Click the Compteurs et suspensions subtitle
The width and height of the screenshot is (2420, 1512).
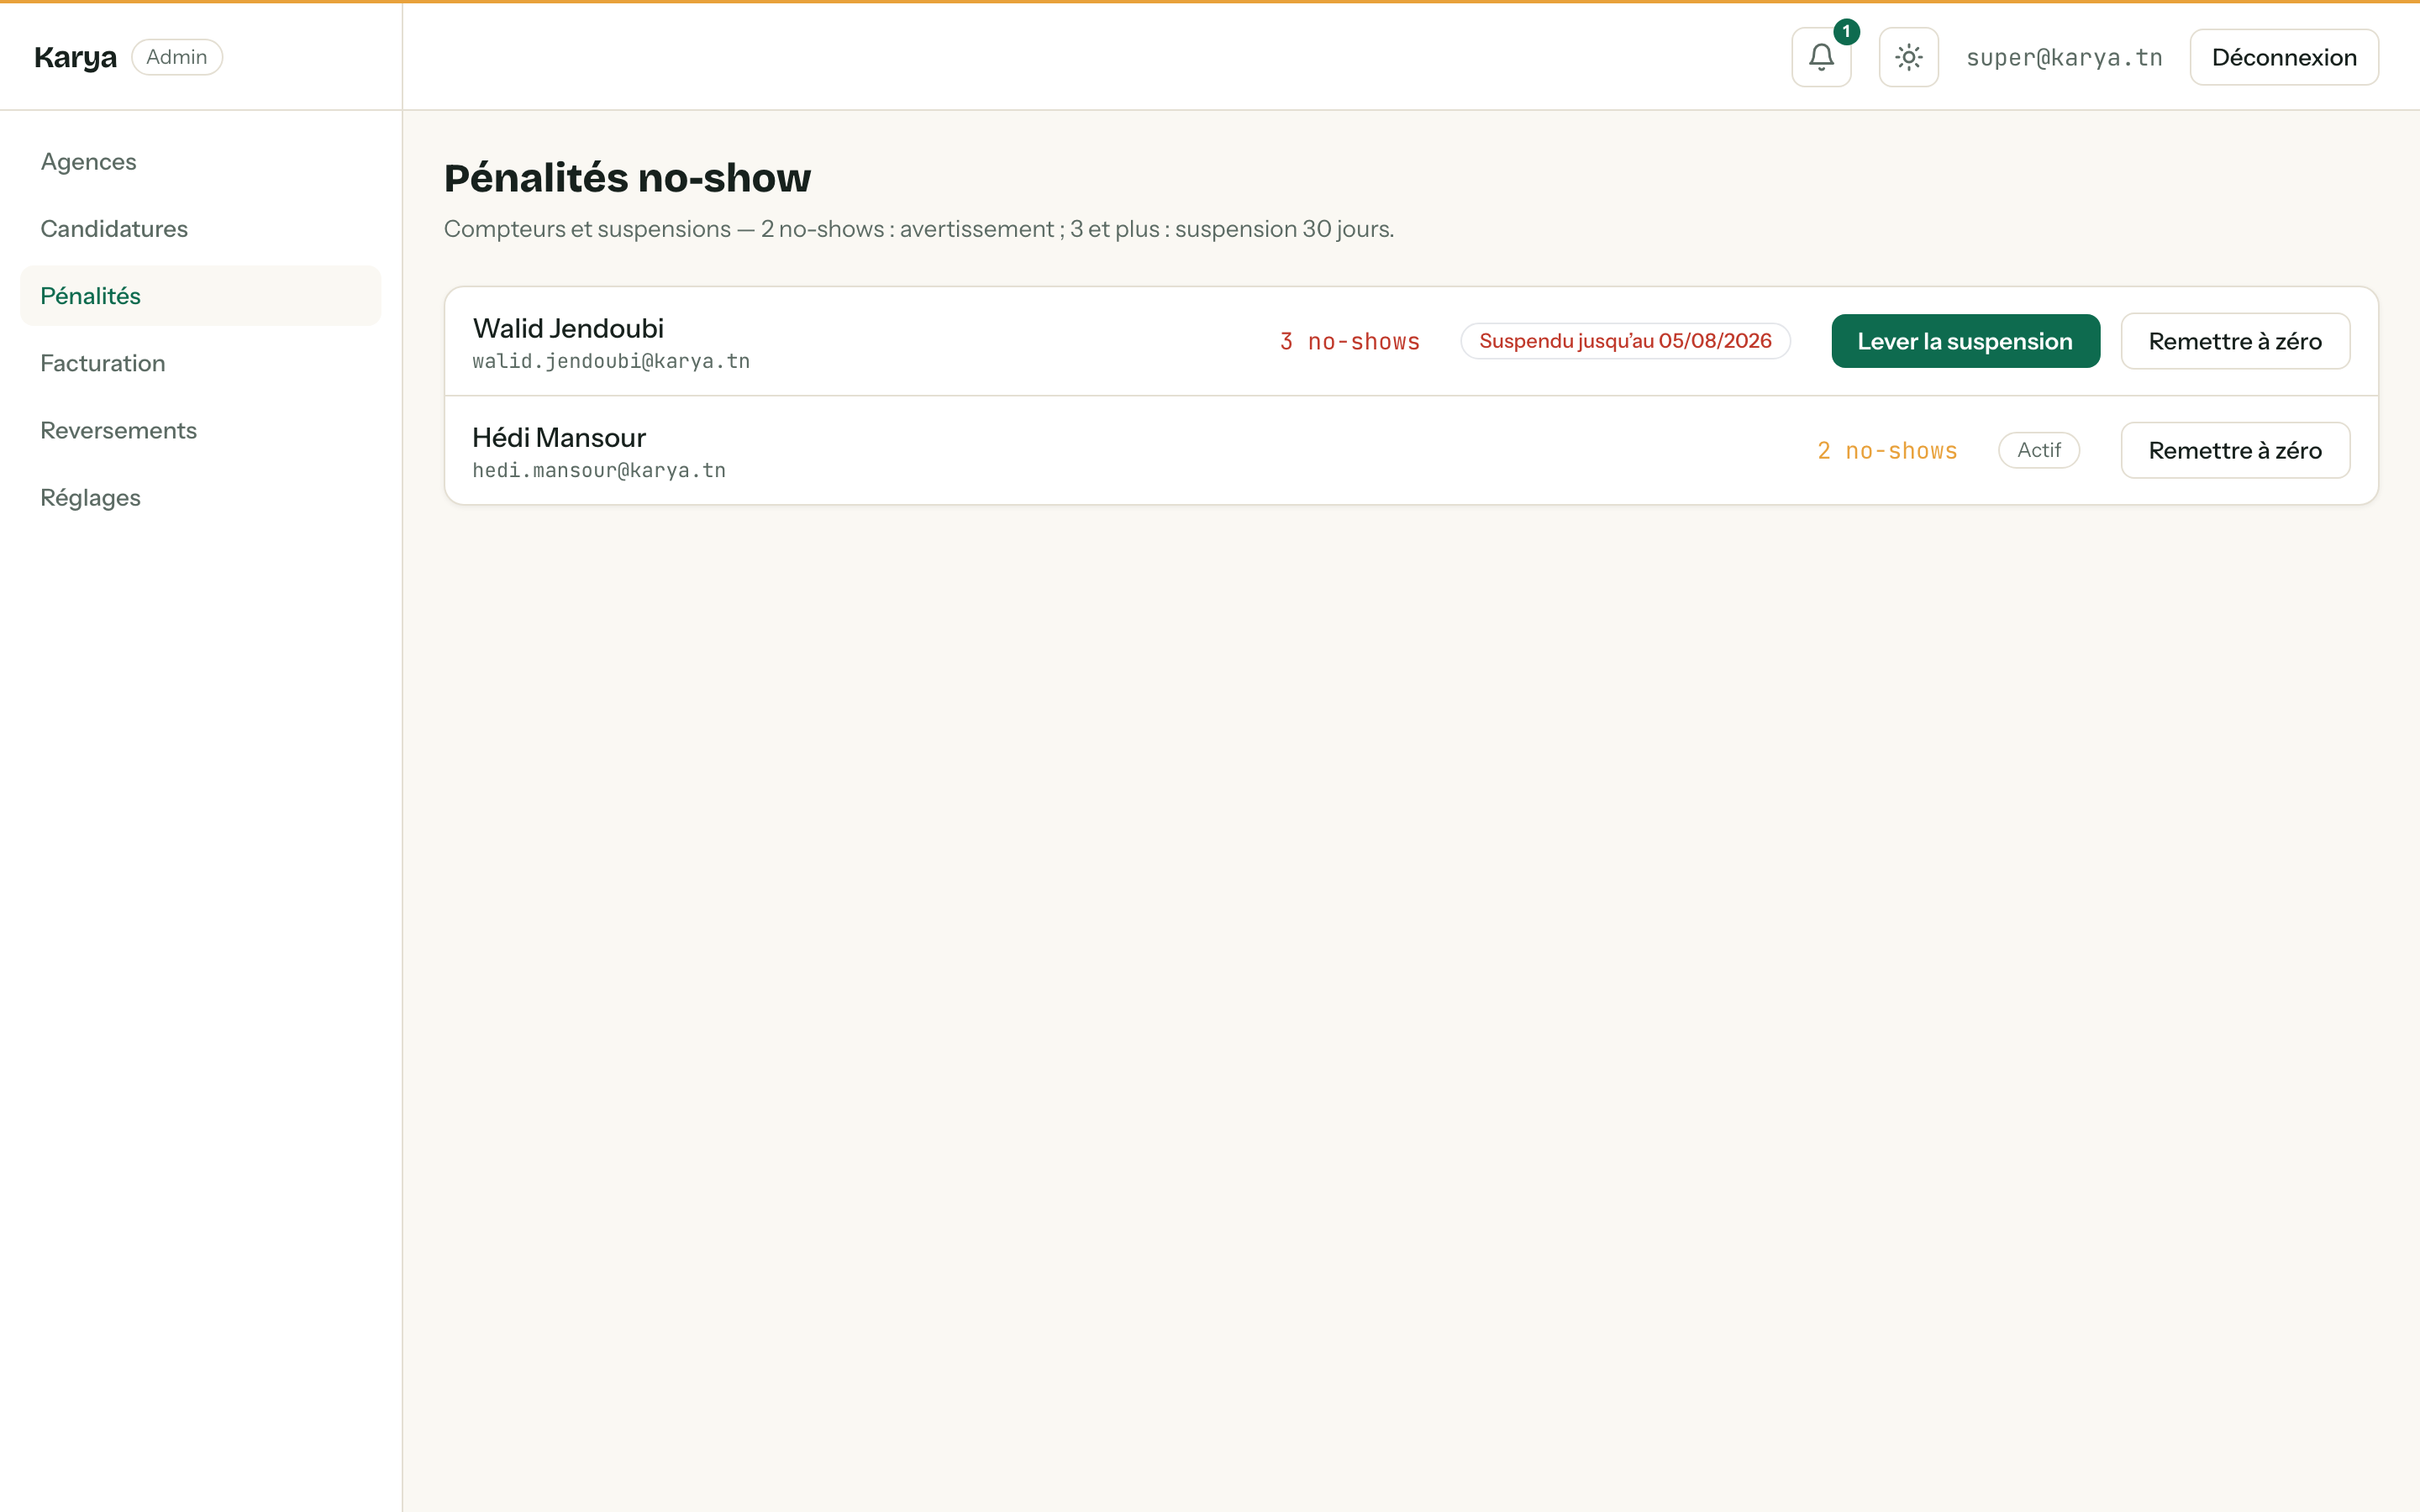pos(918,229)
